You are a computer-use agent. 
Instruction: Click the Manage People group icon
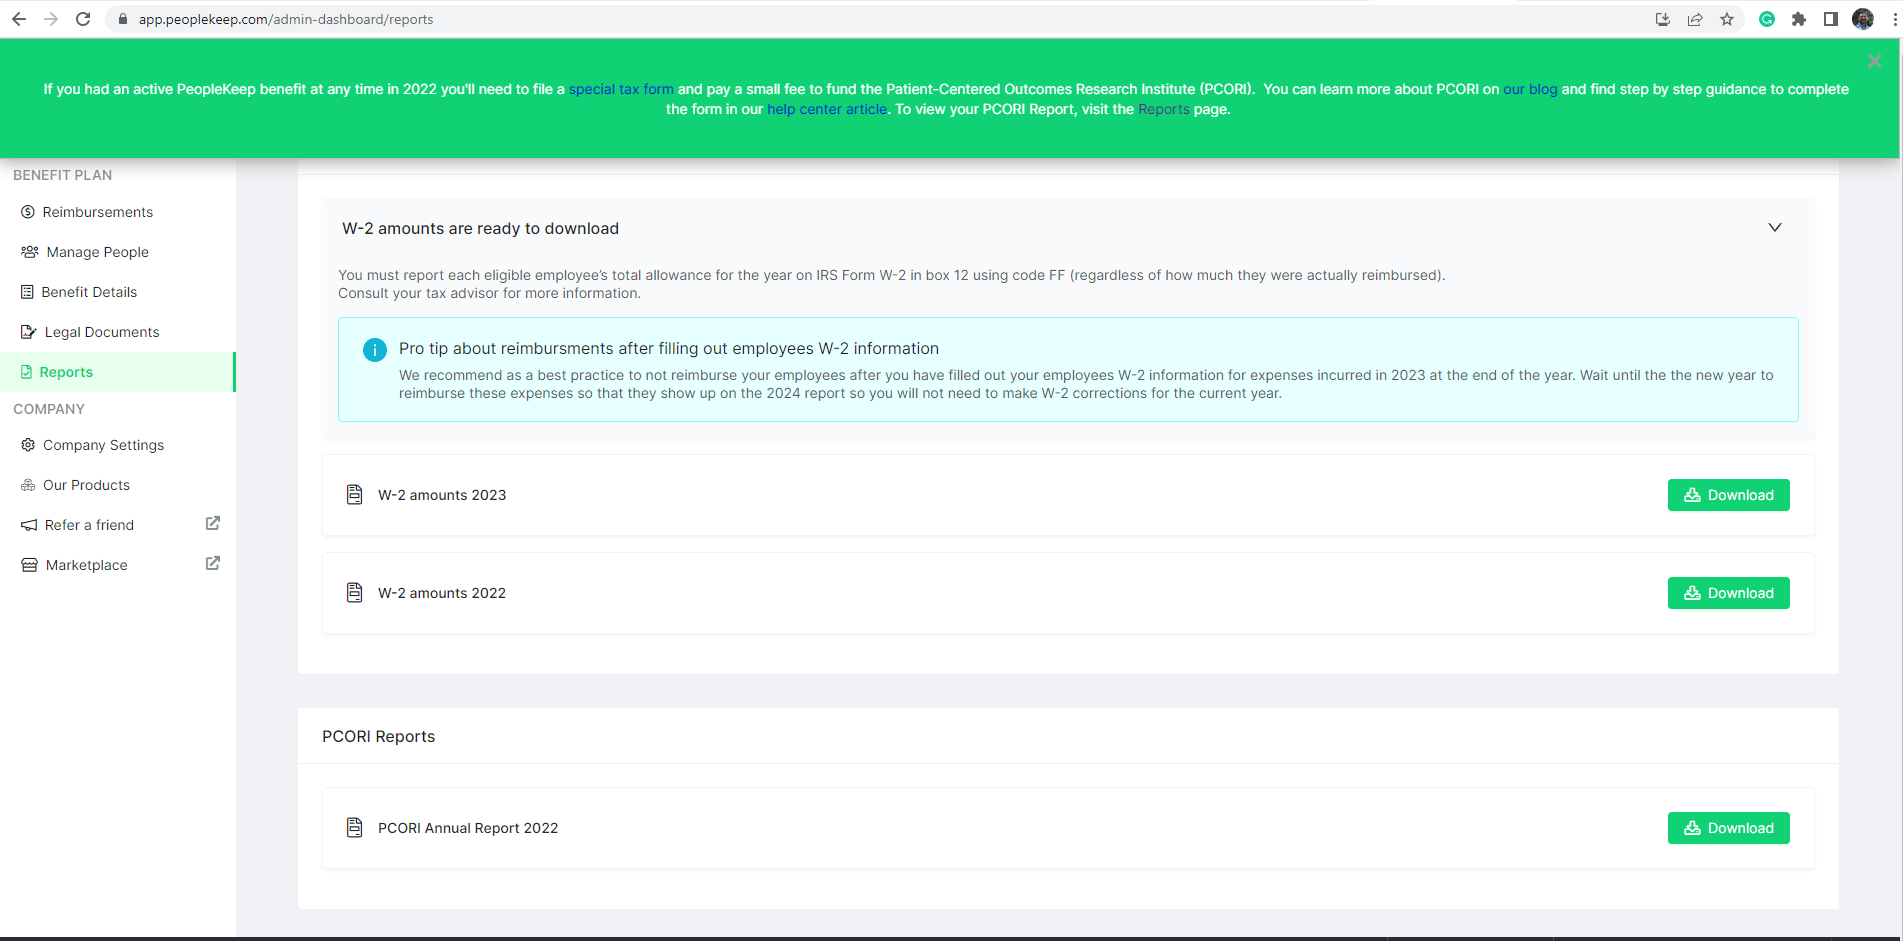click(30, 252)
